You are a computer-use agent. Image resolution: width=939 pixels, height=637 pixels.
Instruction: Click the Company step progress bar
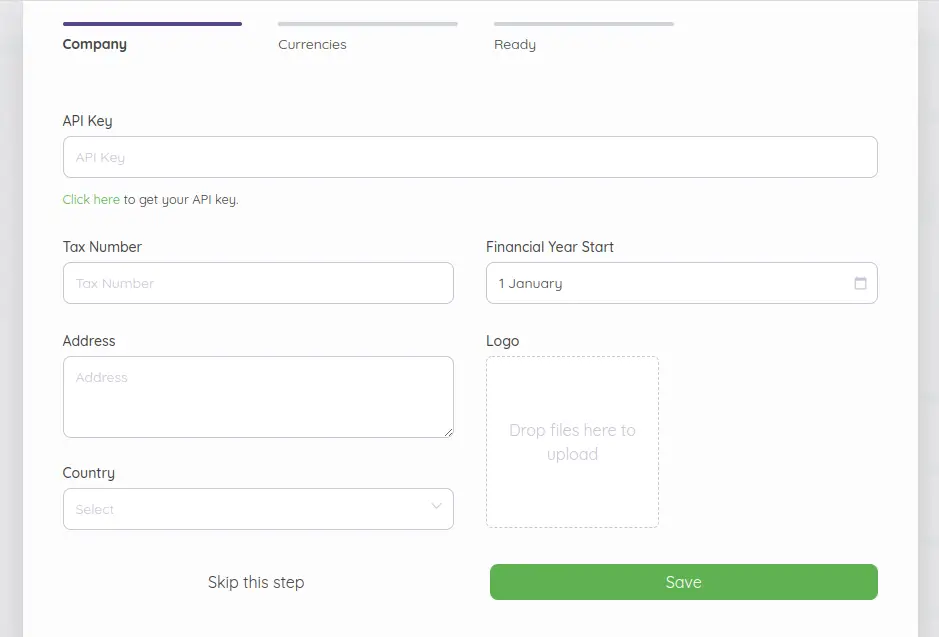pyautogui.click(x=152, y=24)
